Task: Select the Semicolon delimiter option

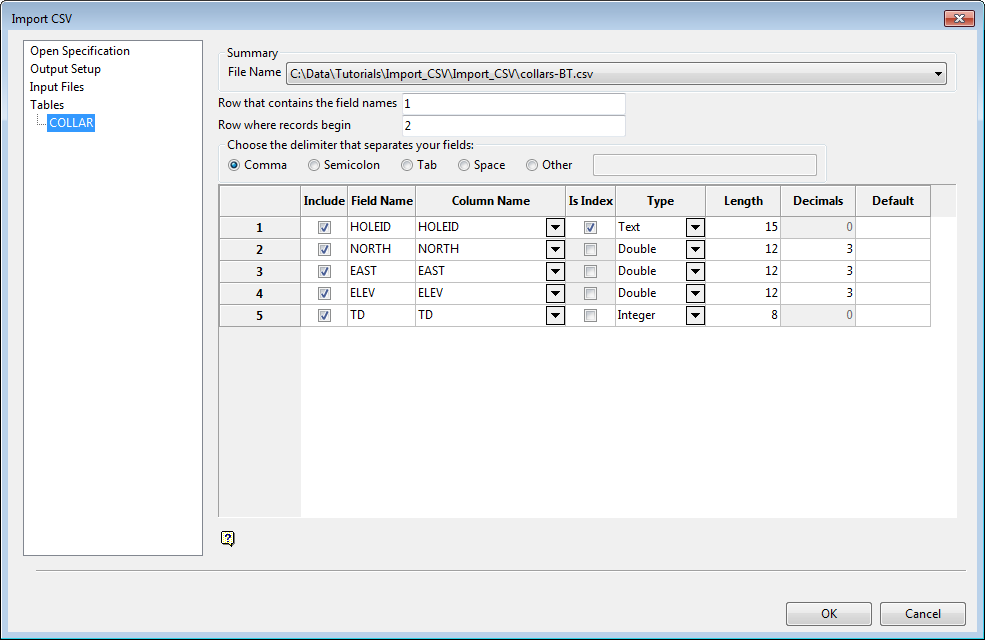Action: click(314, 165)
